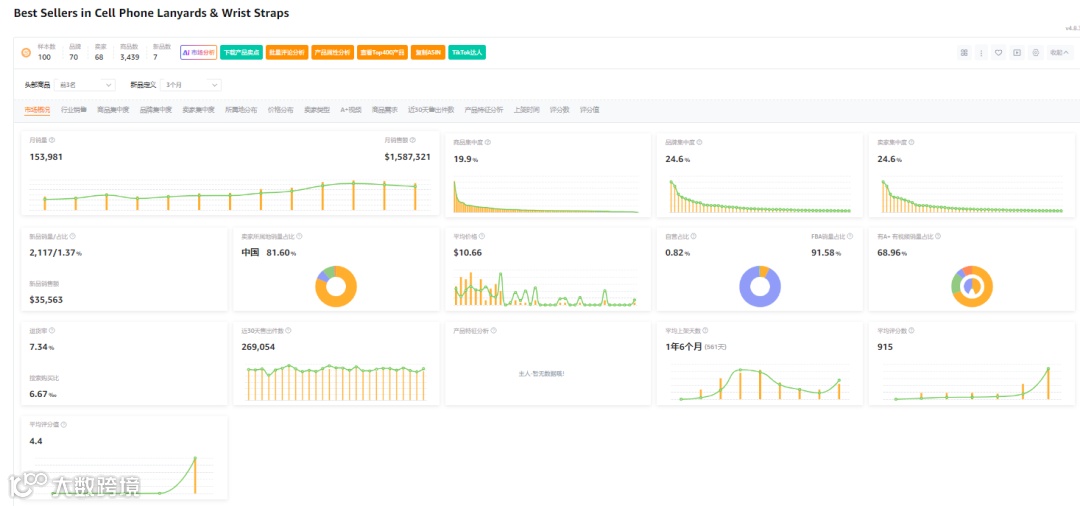Click help icon next to 商品集中度
This screenshot has width=1080, height=506.
pyautogui.click(x=487, y=143)
